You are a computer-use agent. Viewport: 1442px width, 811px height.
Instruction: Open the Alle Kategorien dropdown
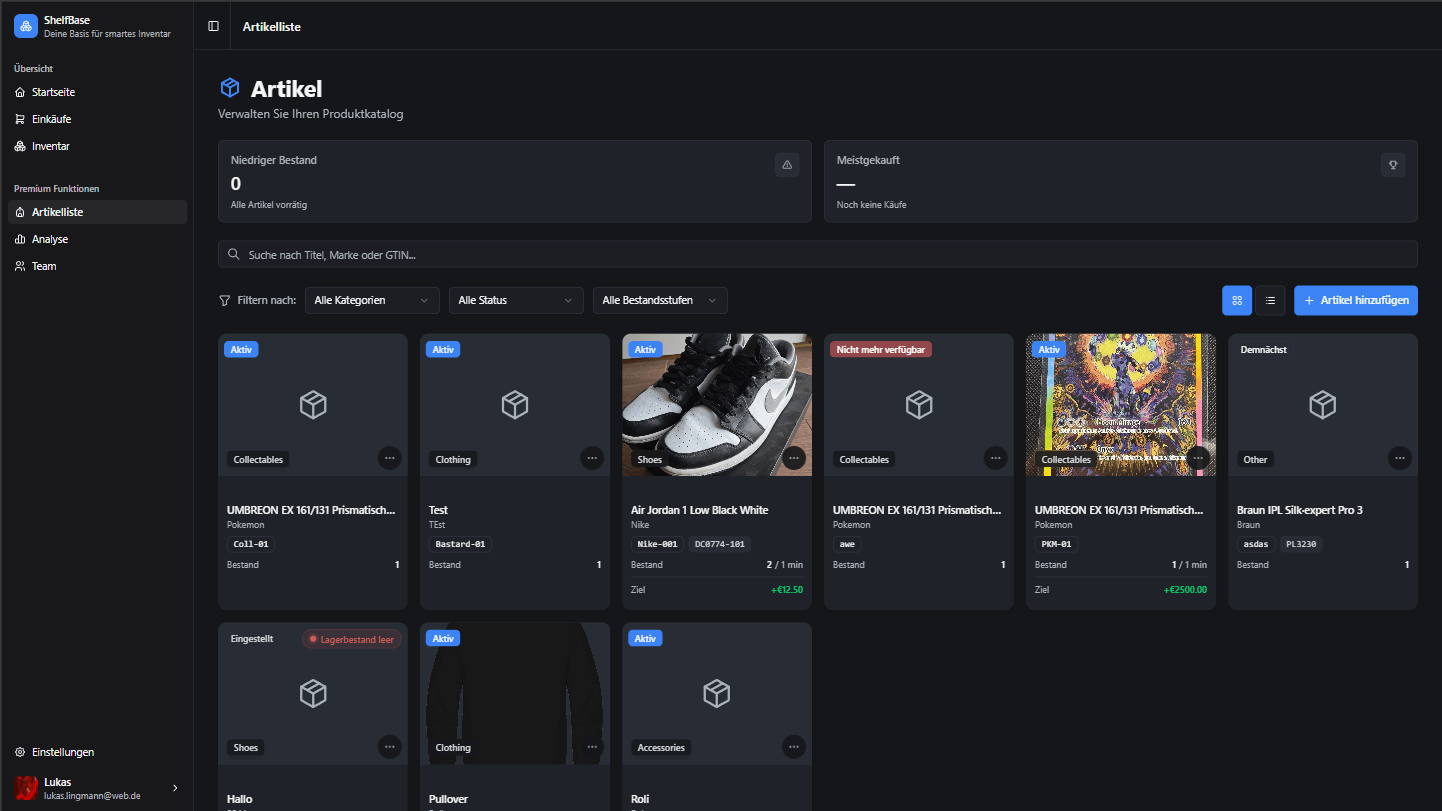coord(372,300)
